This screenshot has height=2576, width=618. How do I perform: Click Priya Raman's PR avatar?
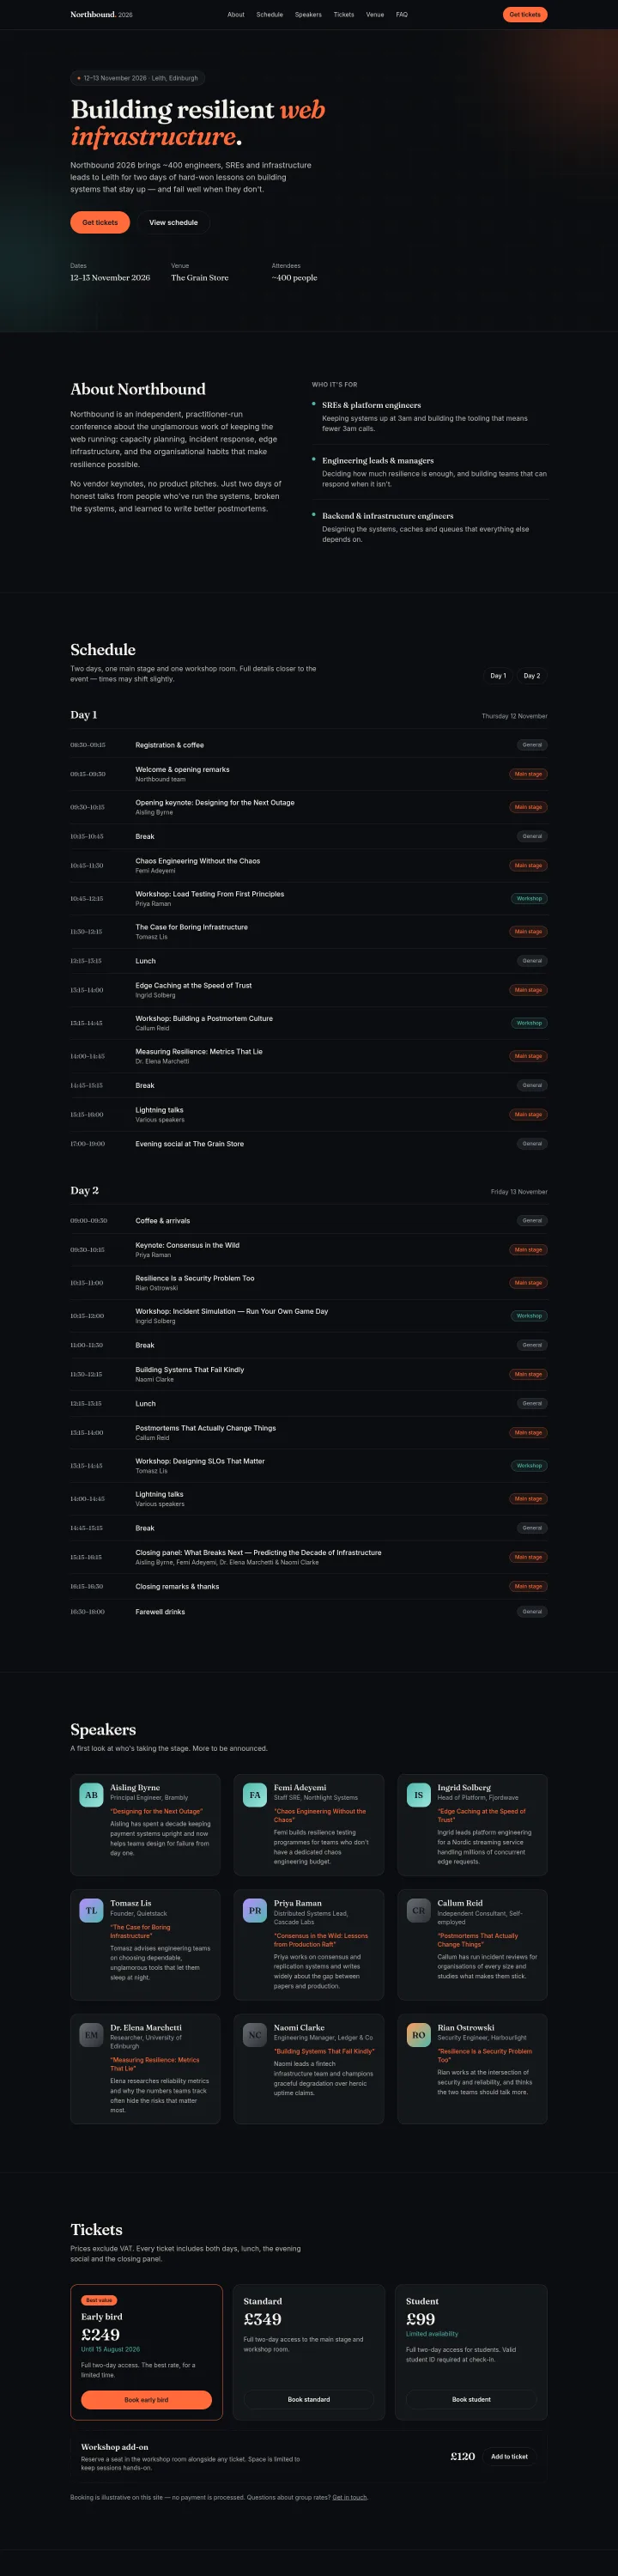tap(255, 1911)
